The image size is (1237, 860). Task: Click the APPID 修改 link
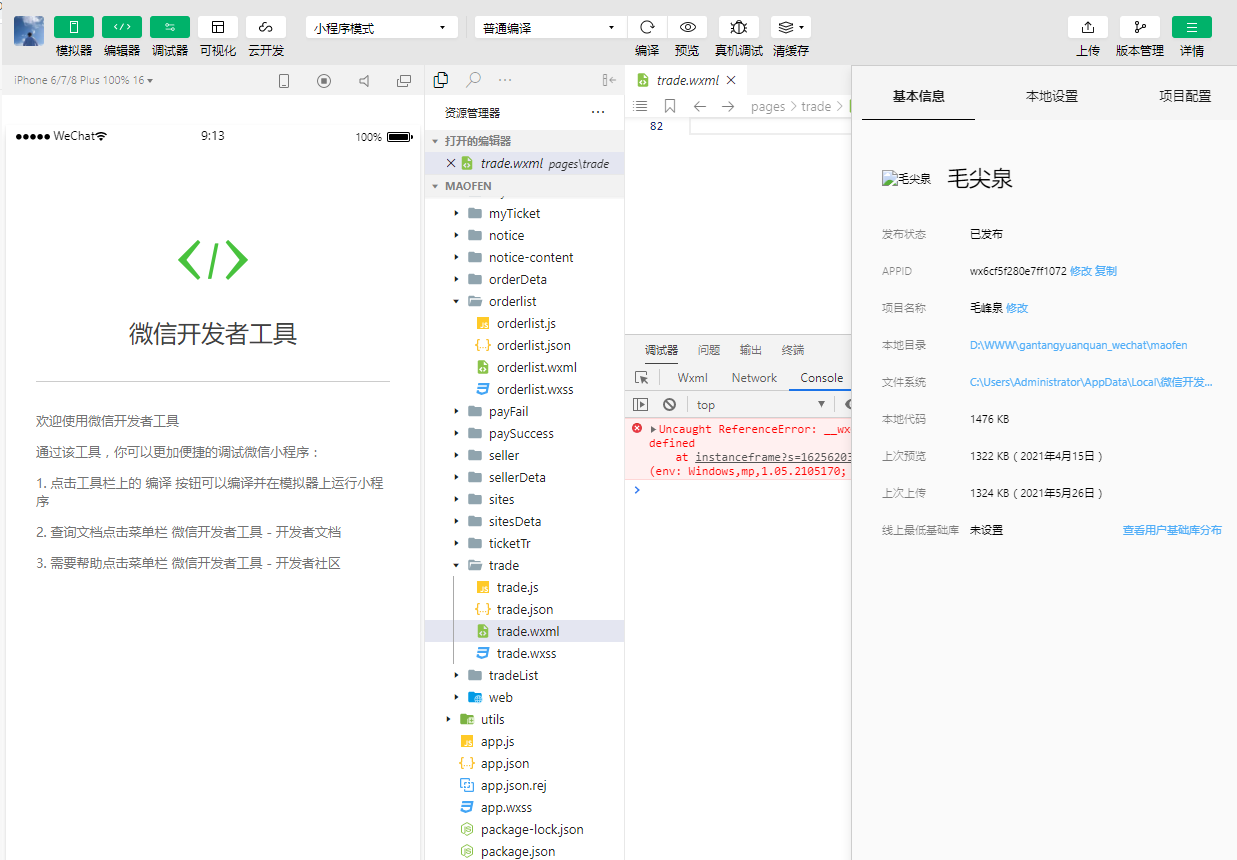1080,271
